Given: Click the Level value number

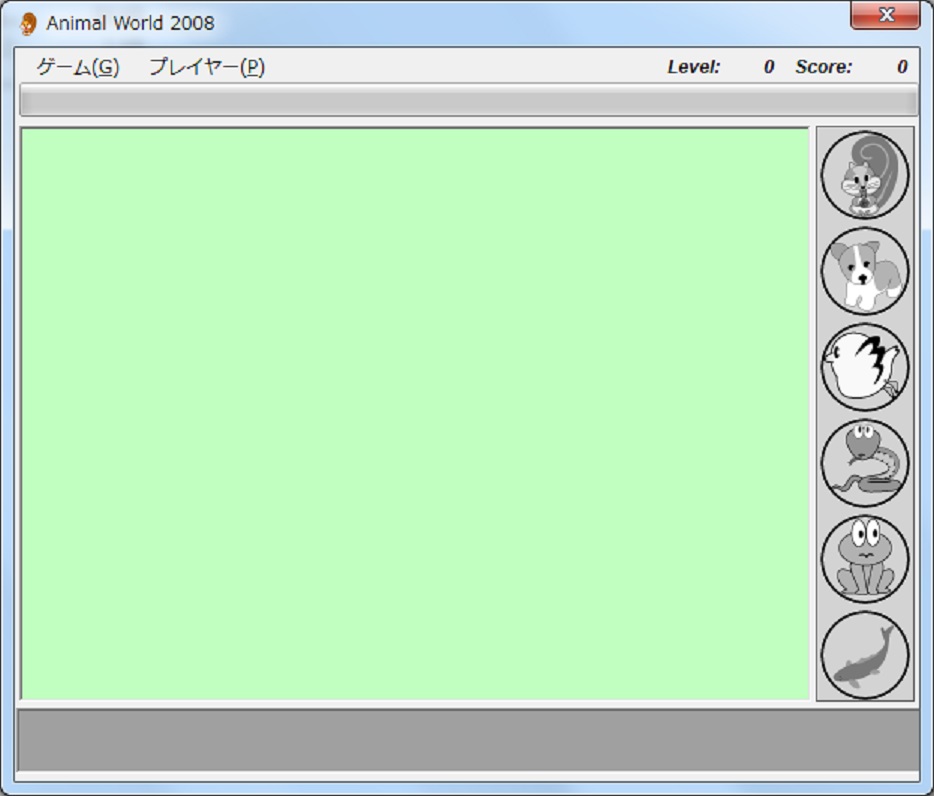Looking at the screenshot, I should [768, 67].
